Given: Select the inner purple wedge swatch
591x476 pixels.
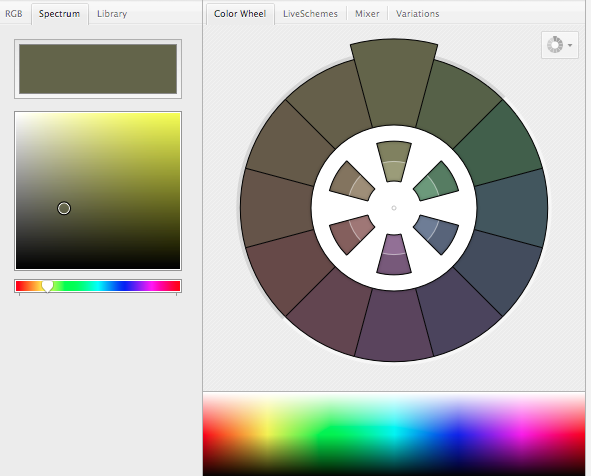Looking at the screenshot, I should tap(394, 254).
